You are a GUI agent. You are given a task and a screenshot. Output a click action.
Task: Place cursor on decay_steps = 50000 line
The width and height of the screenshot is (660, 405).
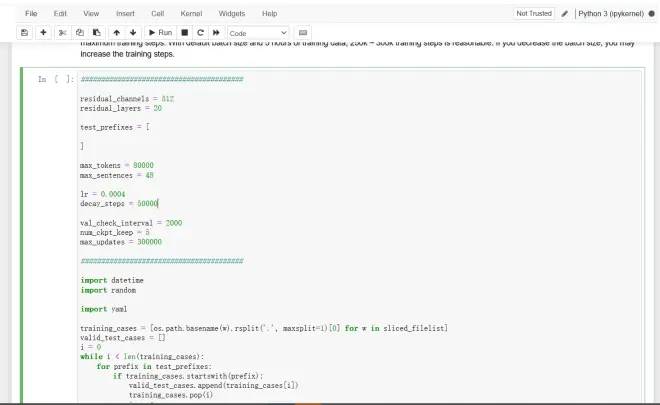[x=119, y=203]
